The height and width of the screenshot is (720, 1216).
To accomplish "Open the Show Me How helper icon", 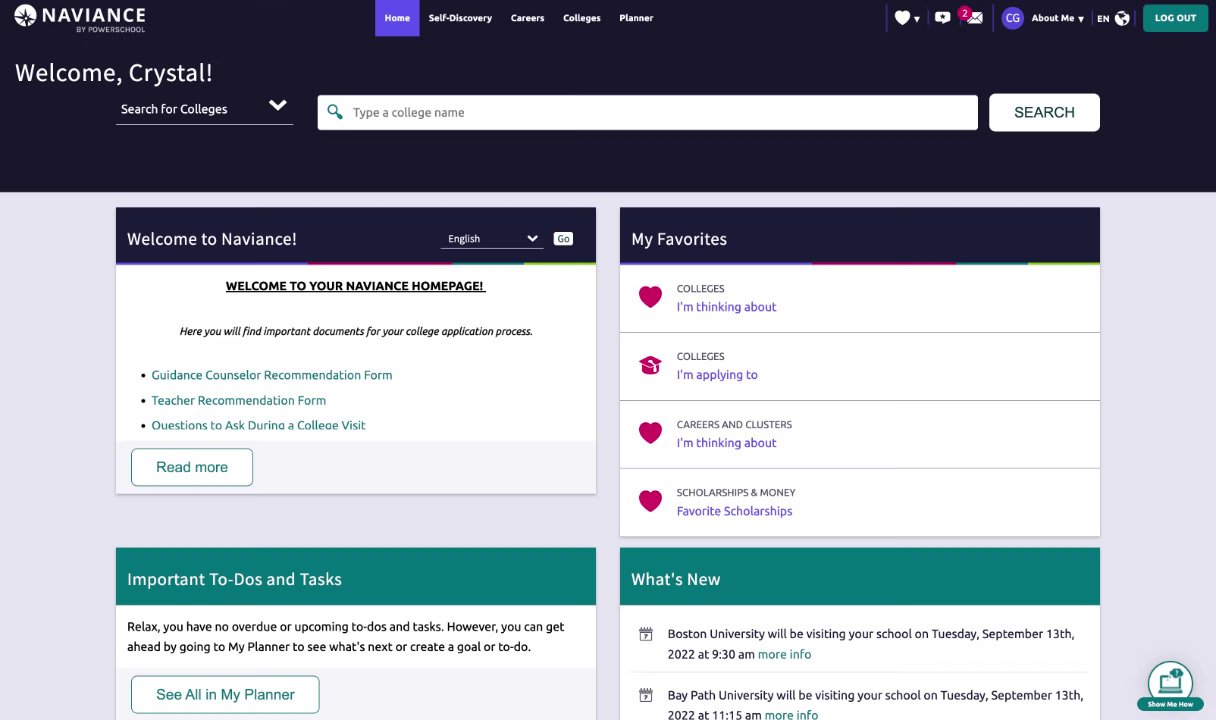I will click(1170, 685).
